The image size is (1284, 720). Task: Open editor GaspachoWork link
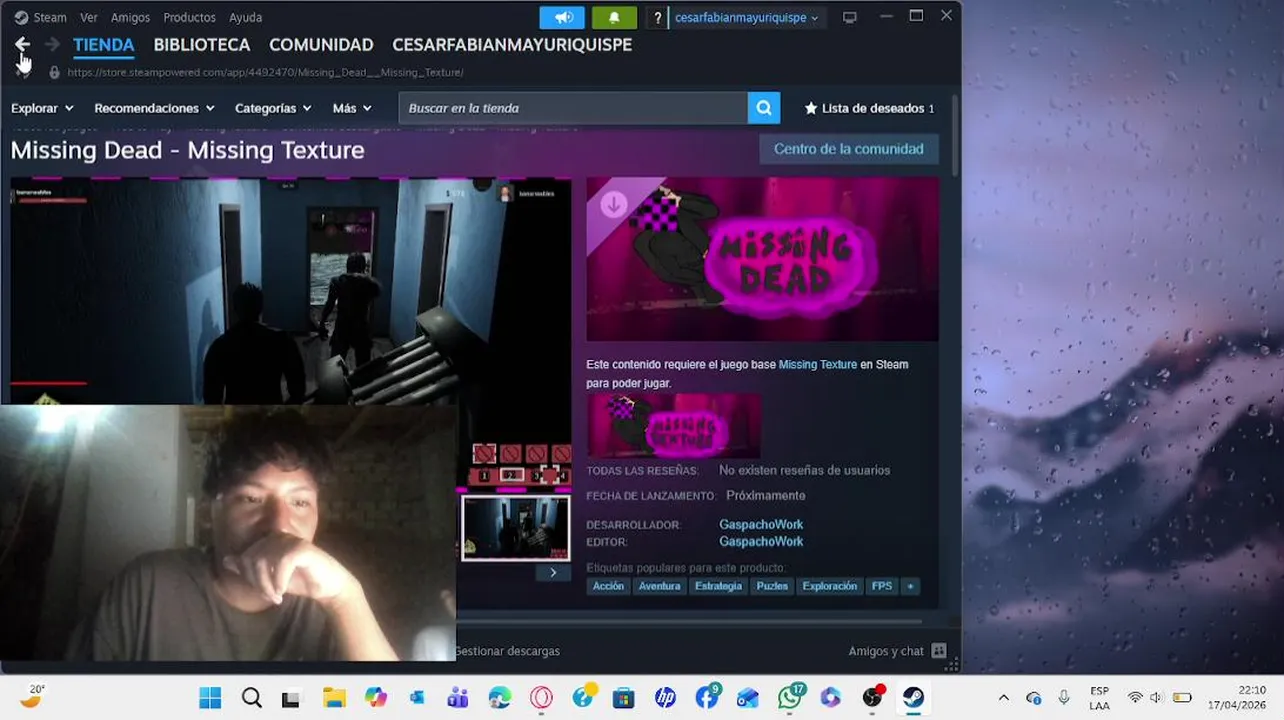(761, 542)
